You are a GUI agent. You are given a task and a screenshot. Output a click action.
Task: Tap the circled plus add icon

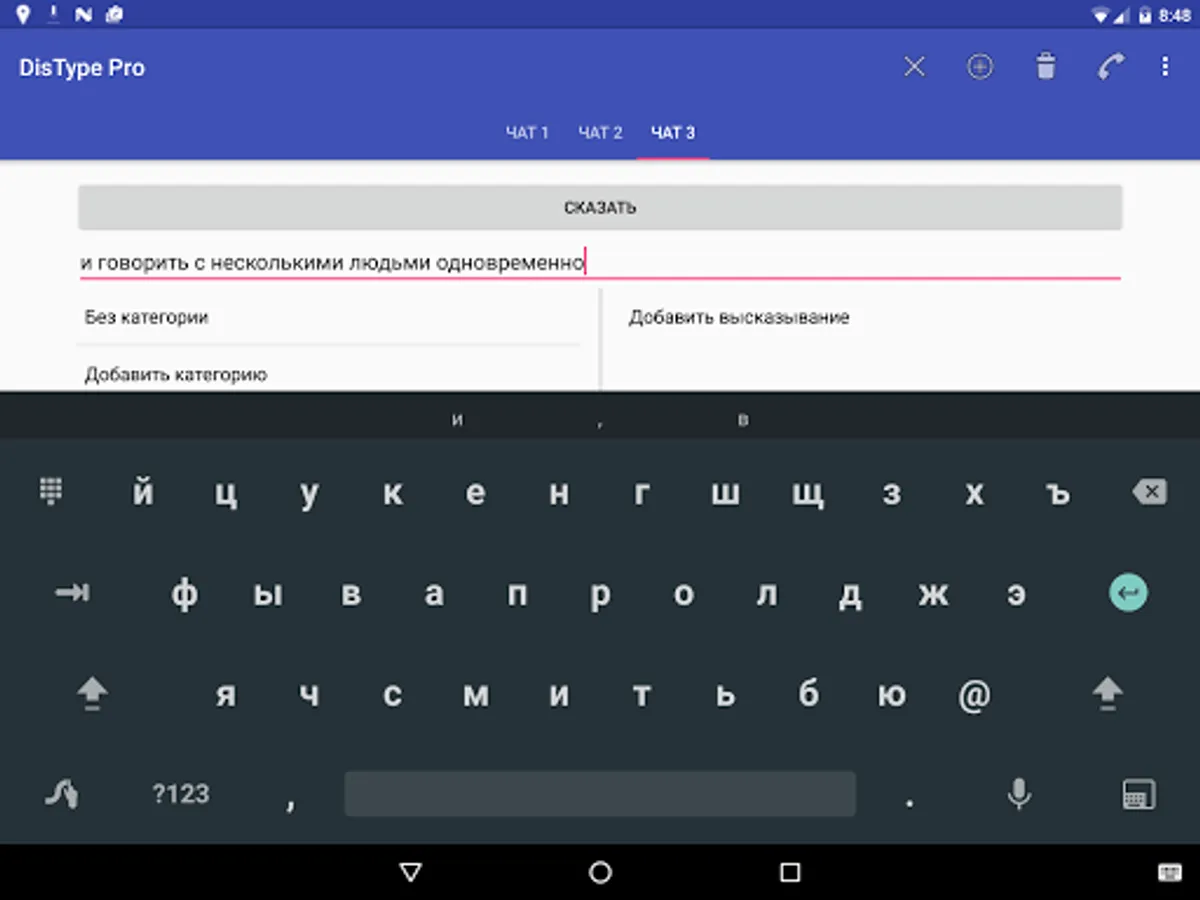980,67
